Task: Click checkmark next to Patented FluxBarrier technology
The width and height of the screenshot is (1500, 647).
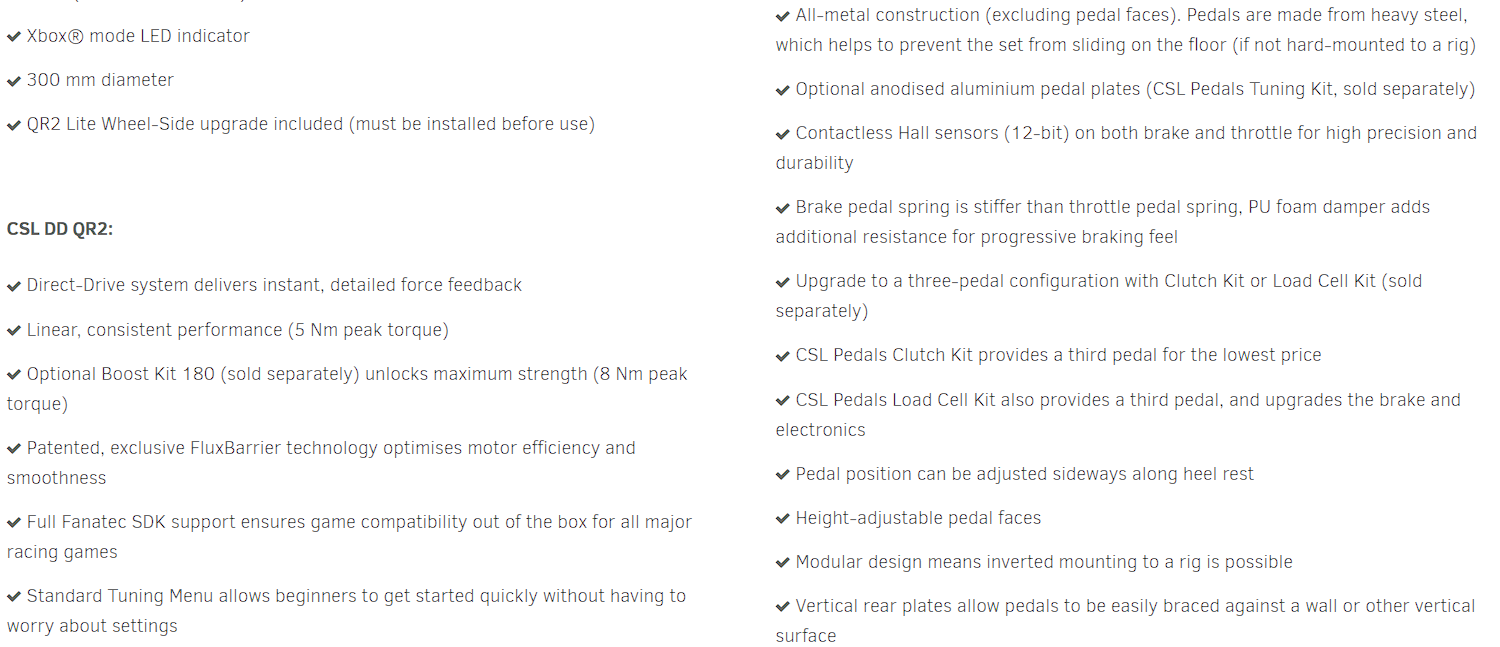Action: [x=14, y=449]
